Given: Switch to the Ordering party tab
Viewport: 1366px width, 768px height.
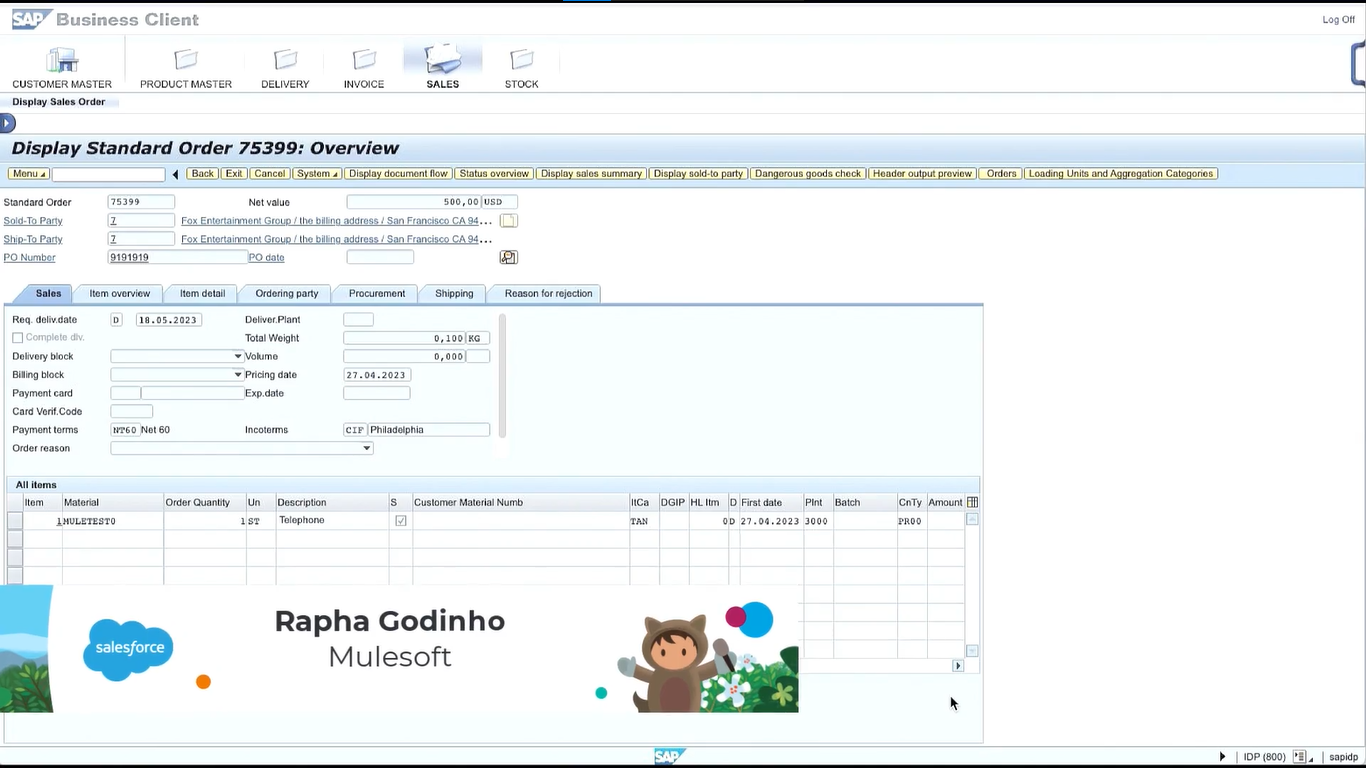Looking at the screenshot, I should 287,294.
